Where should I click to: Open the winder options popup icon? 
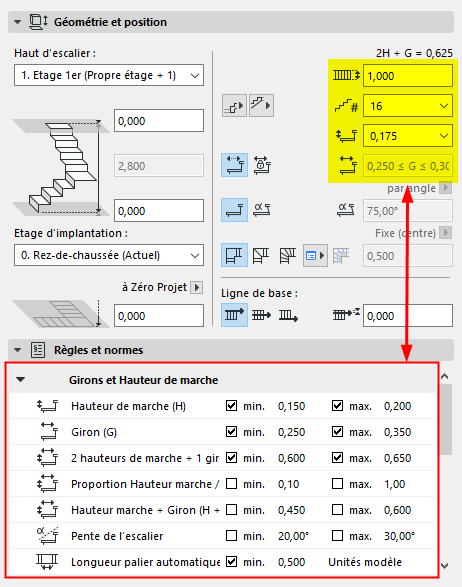pyautogui.click(x=315, y=256)
